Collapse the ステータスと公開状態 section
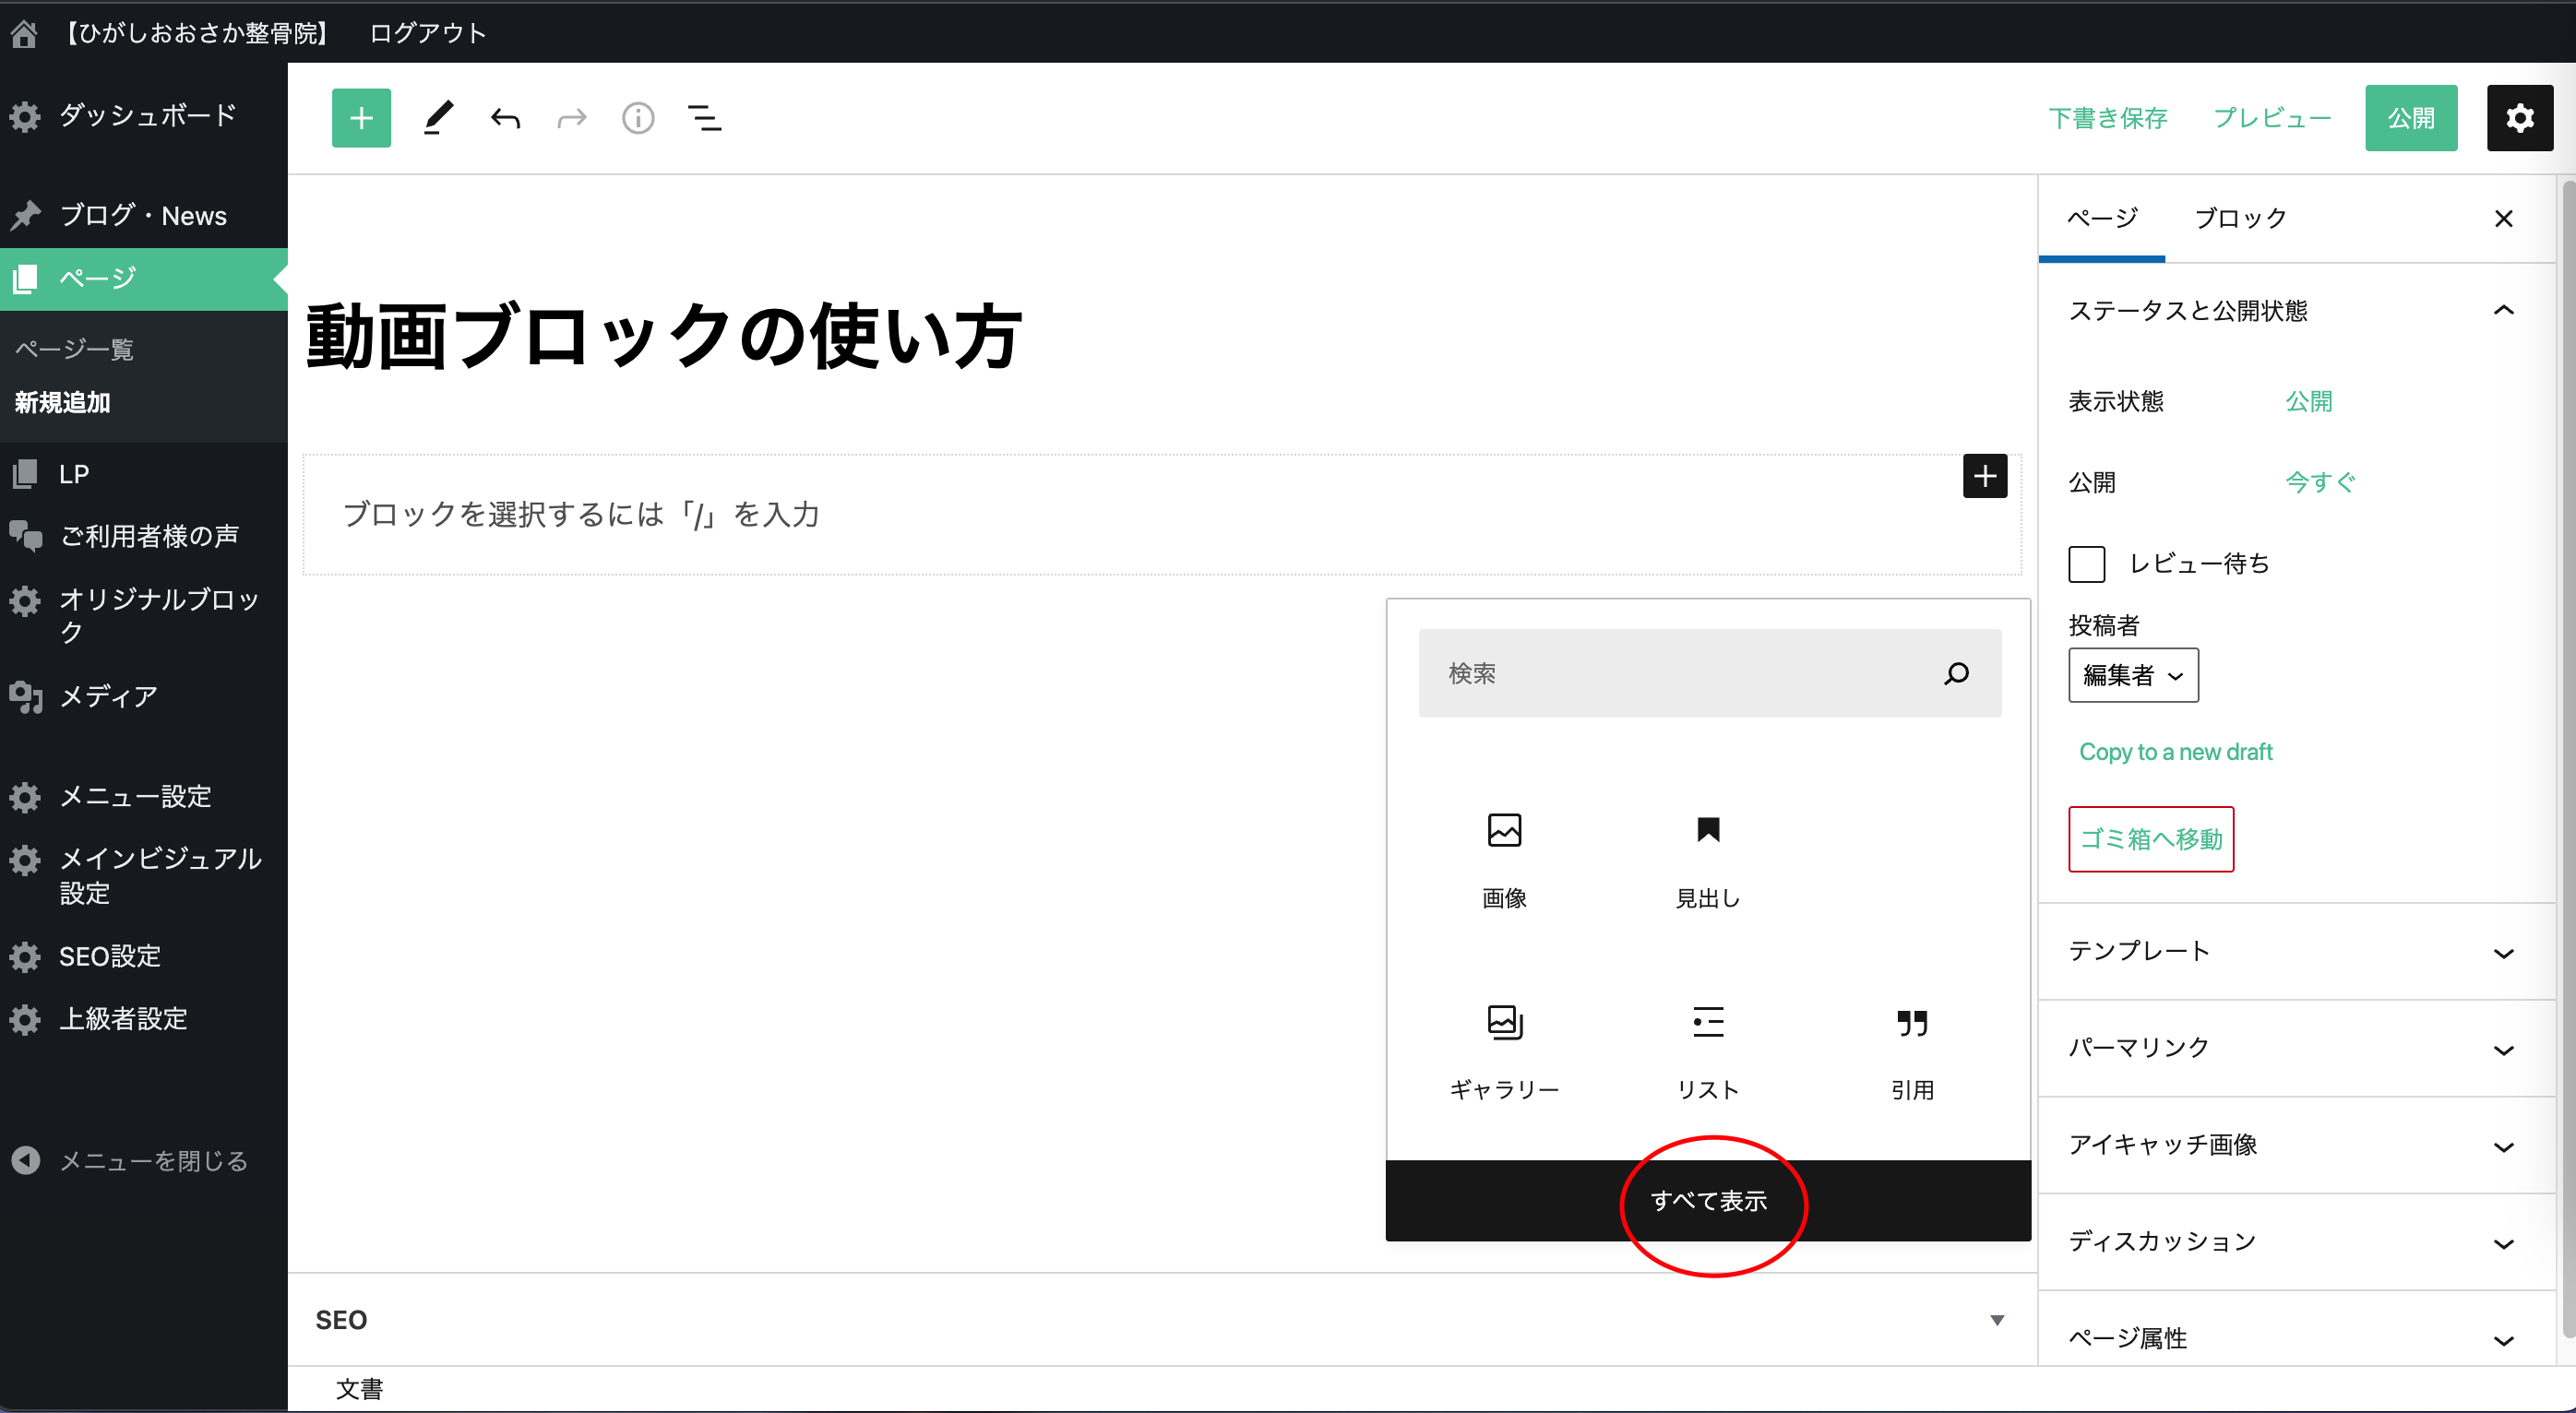 pyautogui.click(x=2502, y=310)
